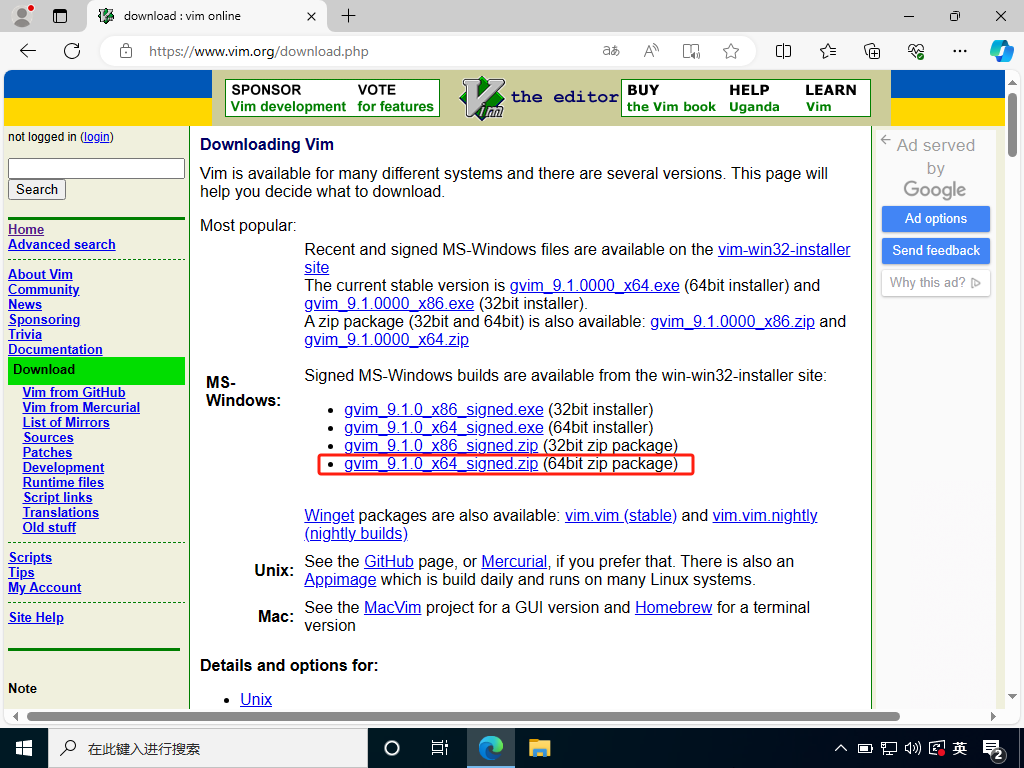This screenshot has height=768, width=1024.
Task: Open Task View on taskbar
Action: [x=440, y=748]
